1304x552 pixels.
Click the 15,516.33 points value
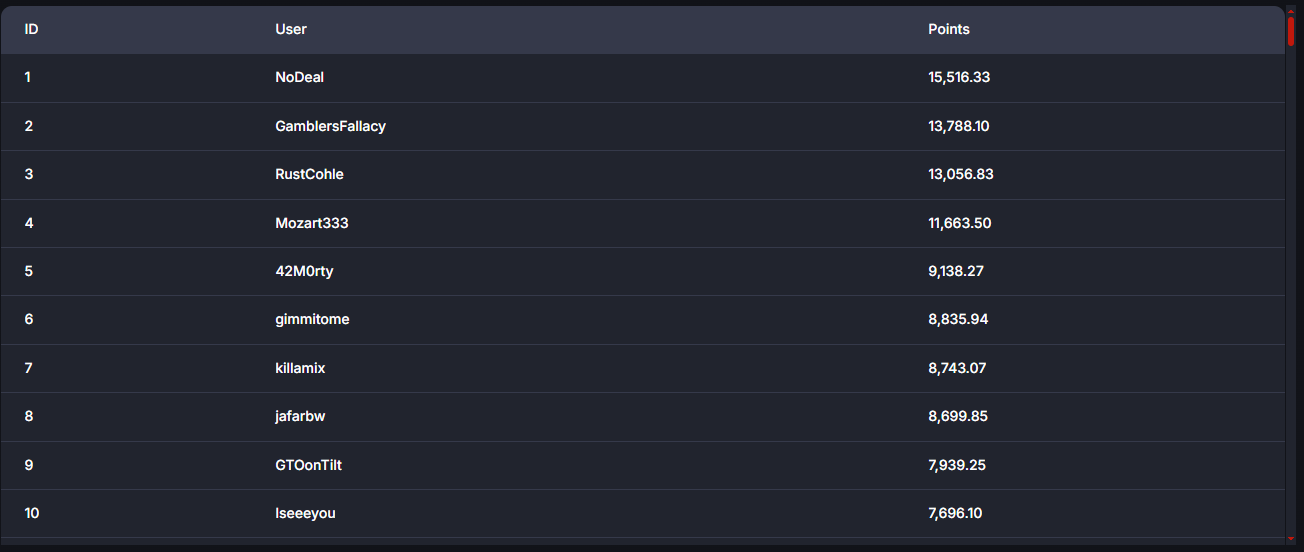click(x=959, y=77)
